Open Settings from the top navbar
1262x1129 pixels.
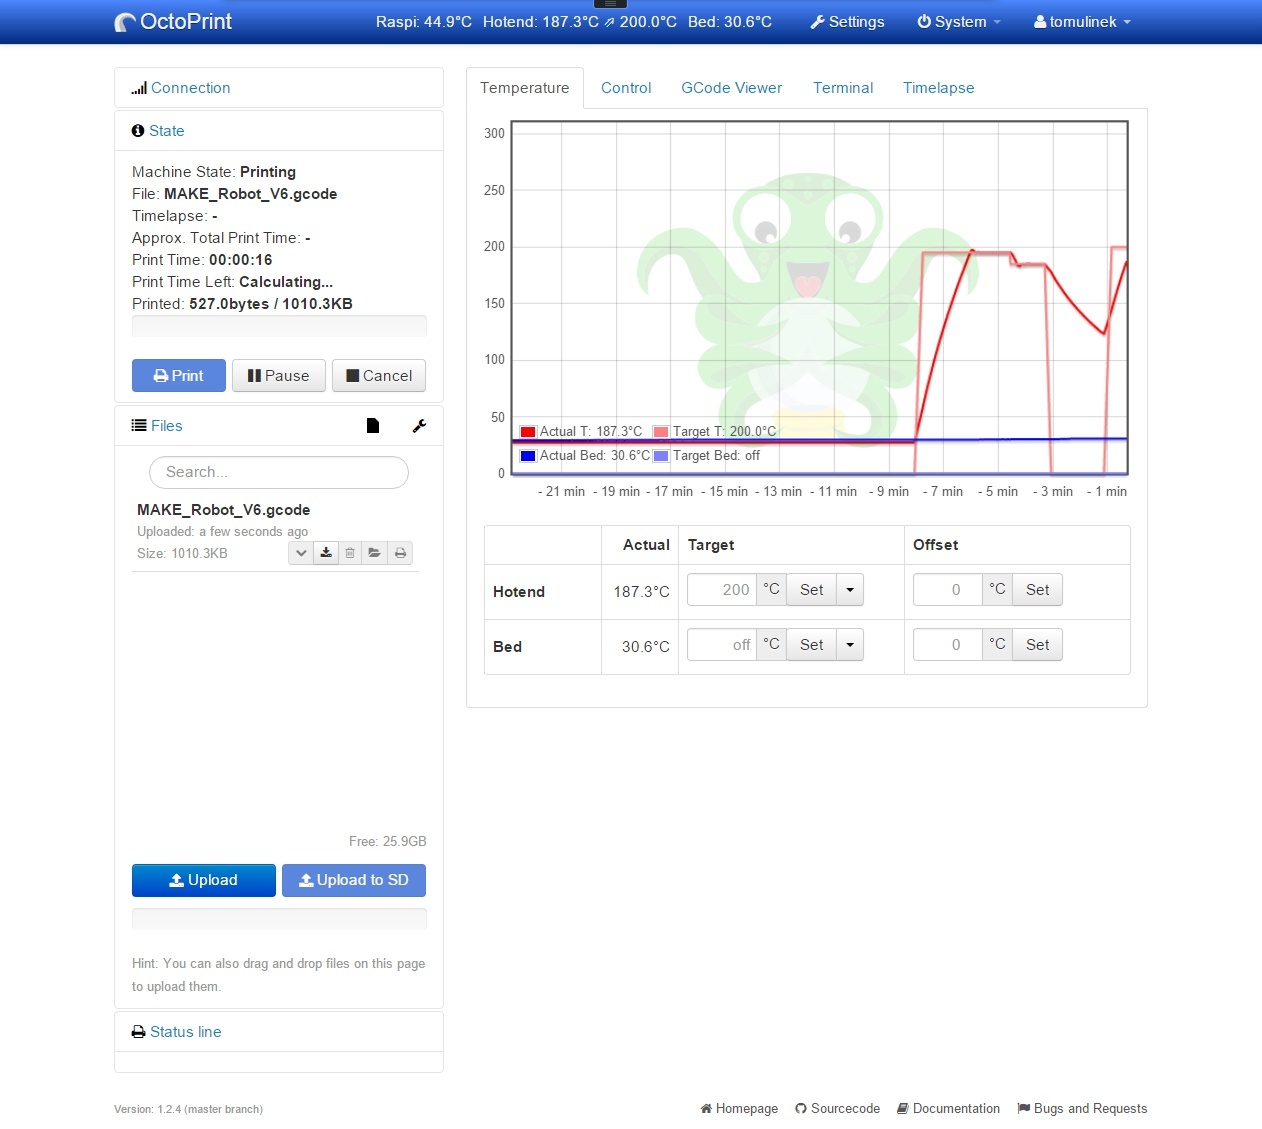847,22
